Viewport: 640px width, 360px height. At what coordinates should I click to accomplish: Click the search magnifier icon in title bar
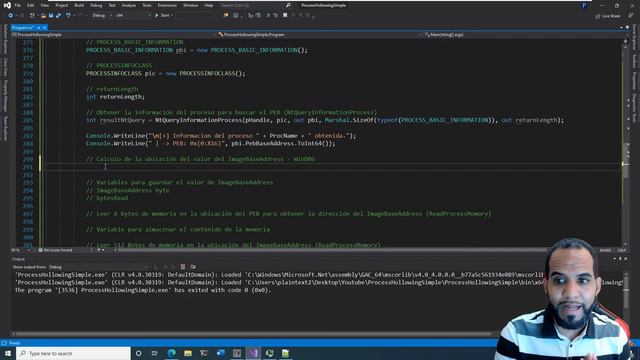288,5
